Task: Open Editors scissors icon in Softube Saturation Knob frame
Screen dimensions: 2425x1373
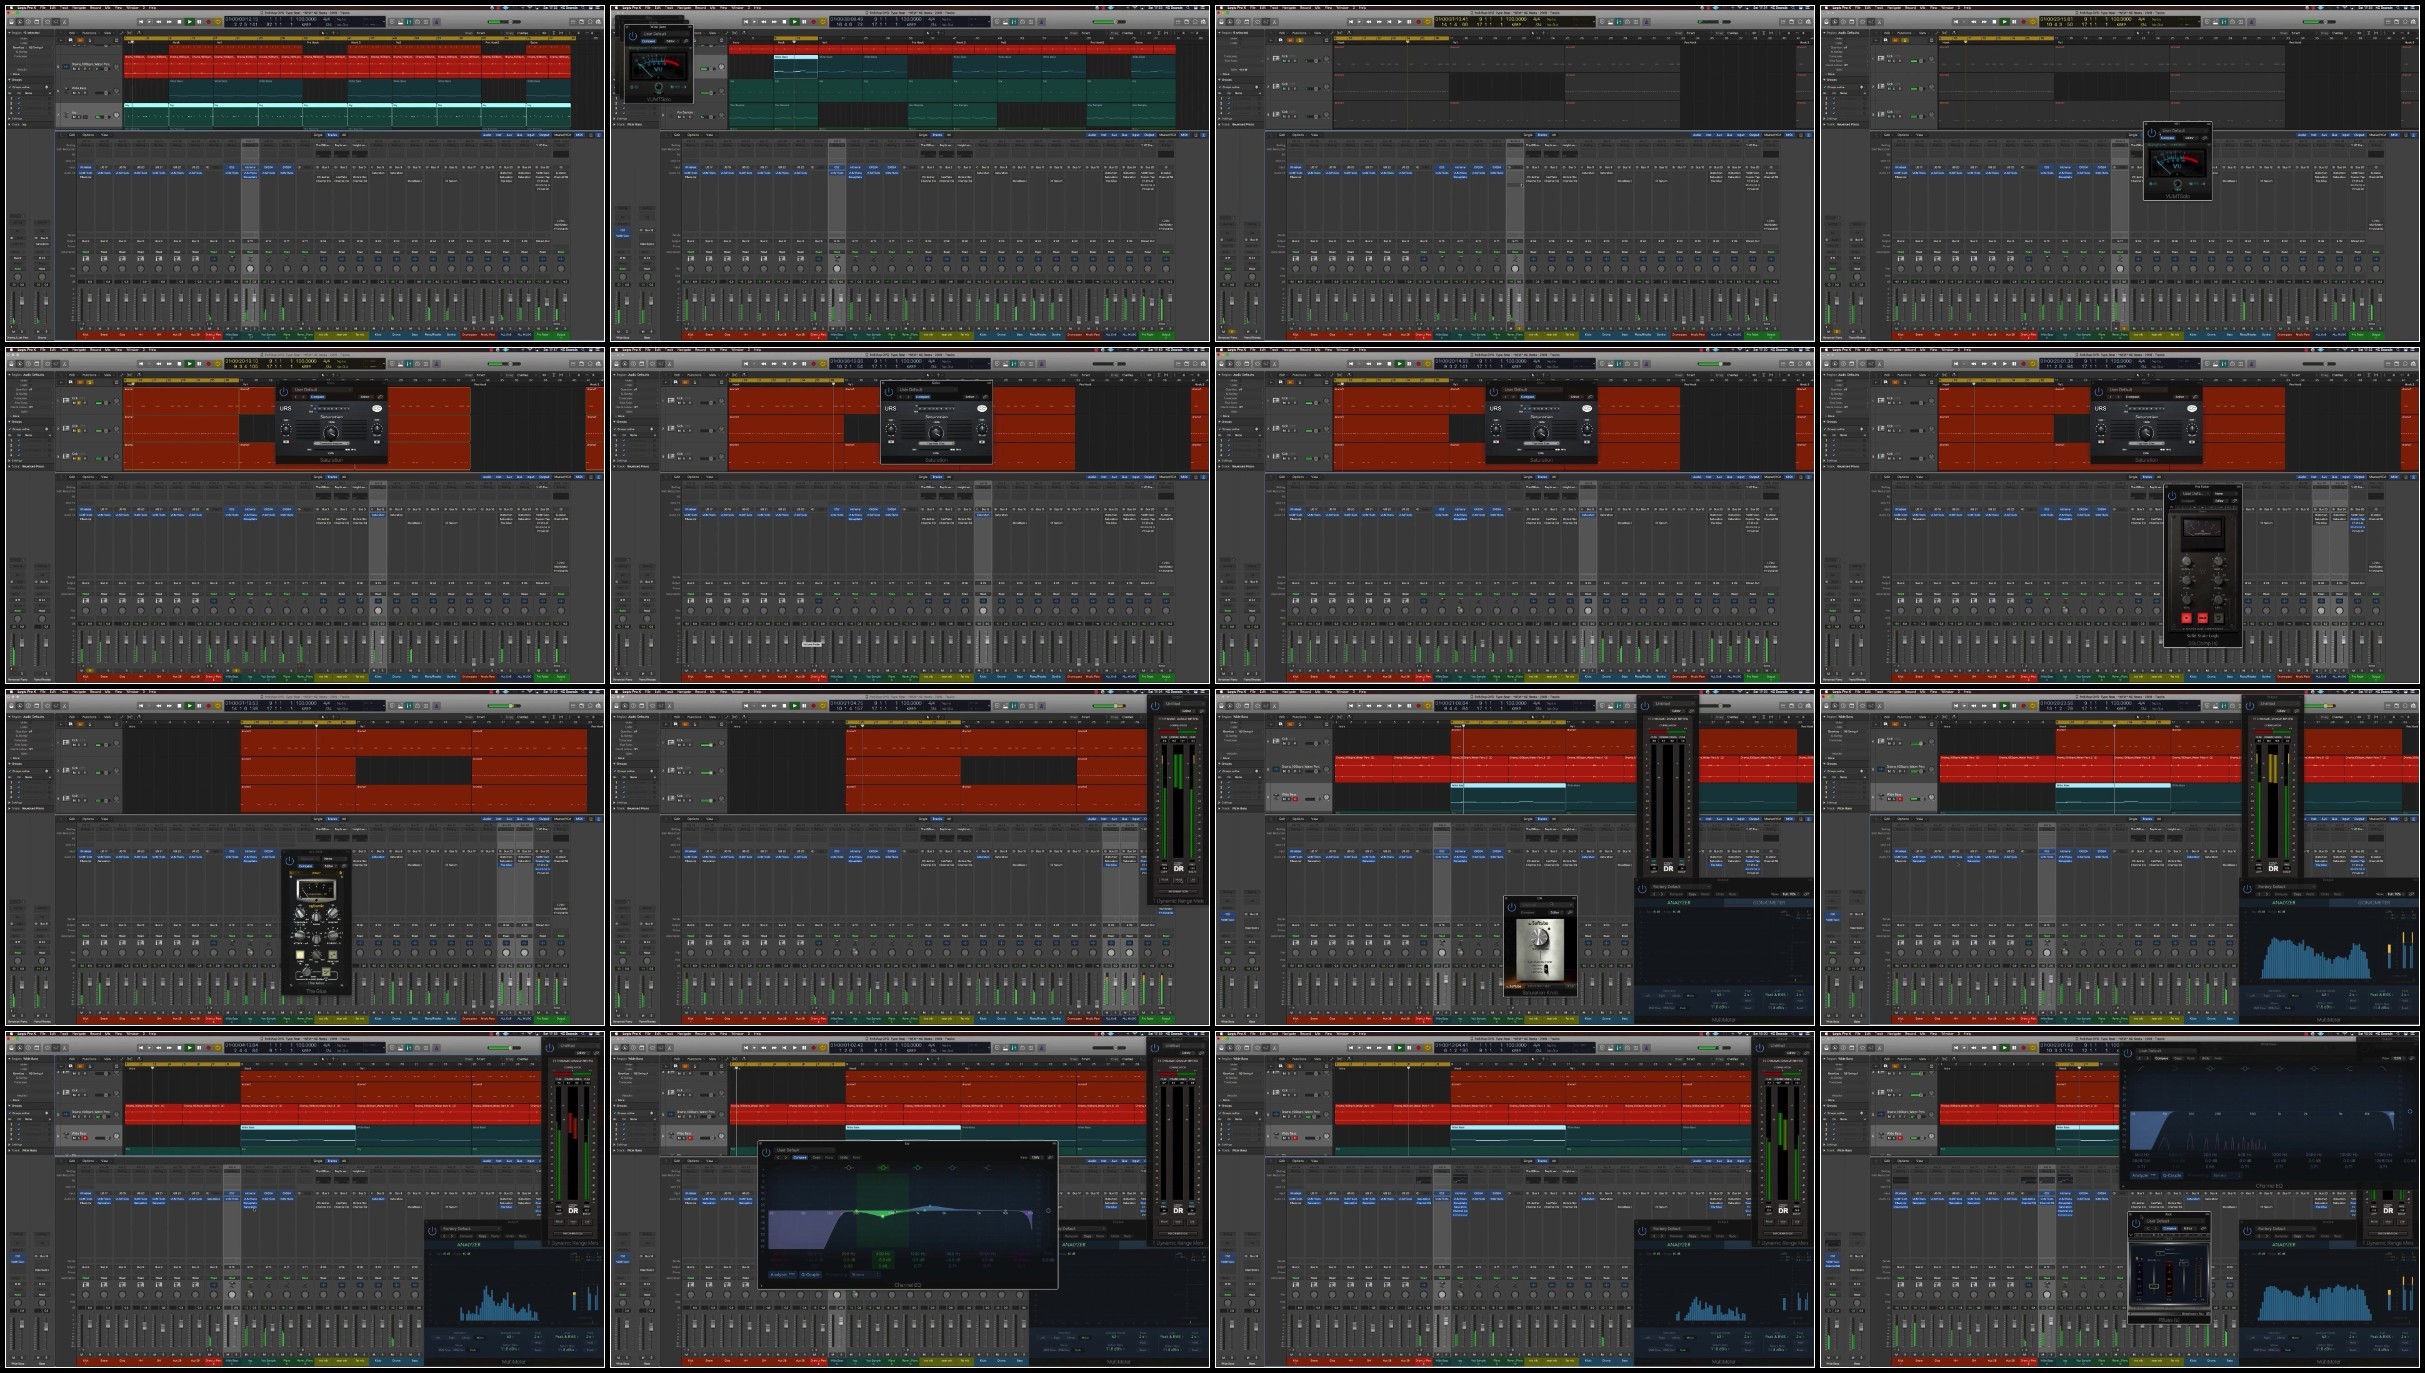Action: [1275, 706]
